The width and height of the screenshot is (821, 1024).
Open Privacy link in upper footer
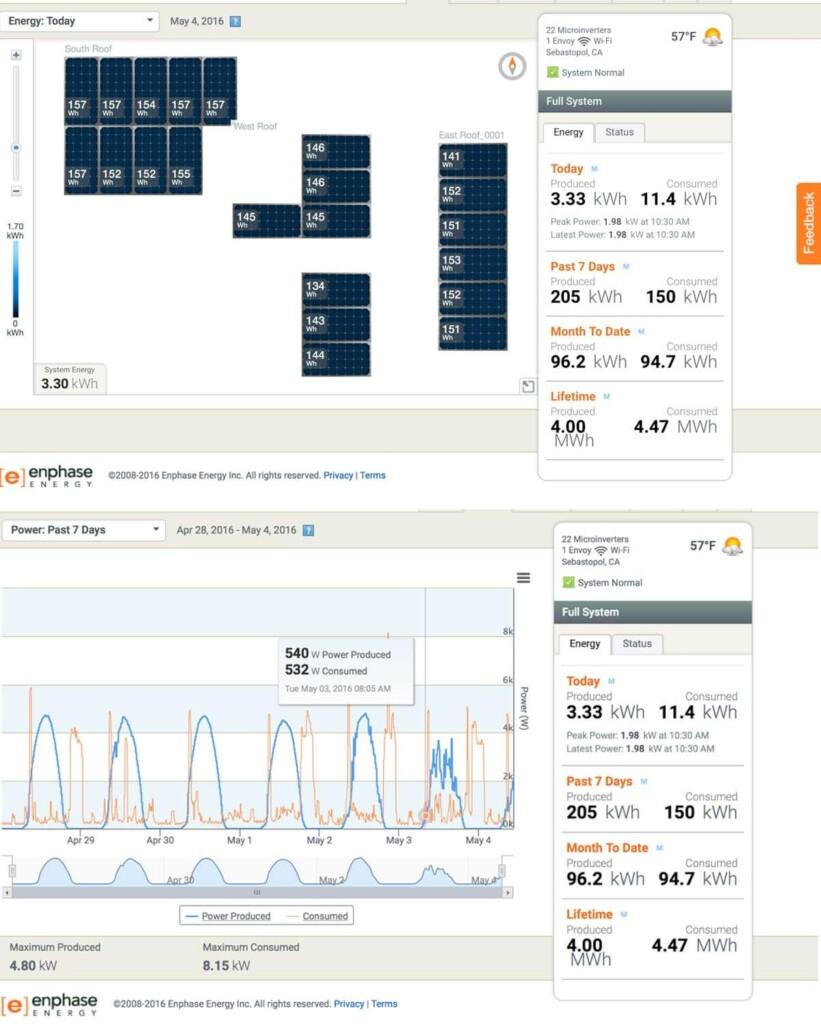pyautogui.click(x=338, y=475)
